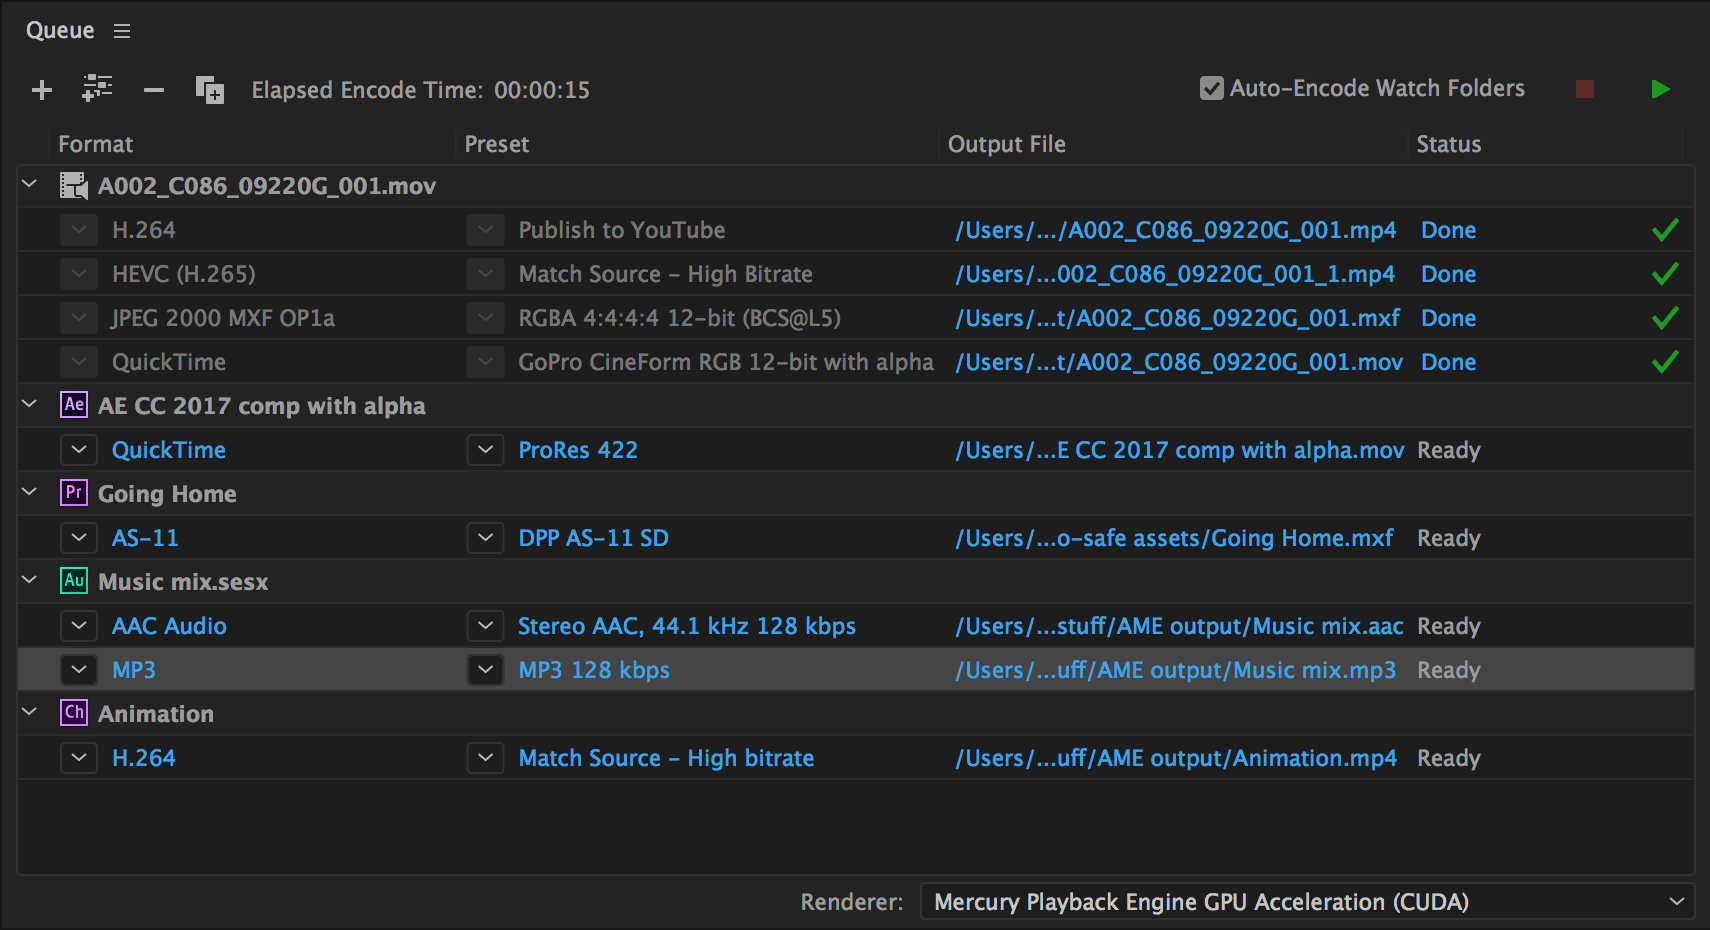
Task: Click the After Effects icon beside AE comp
Action: [72, 405]
